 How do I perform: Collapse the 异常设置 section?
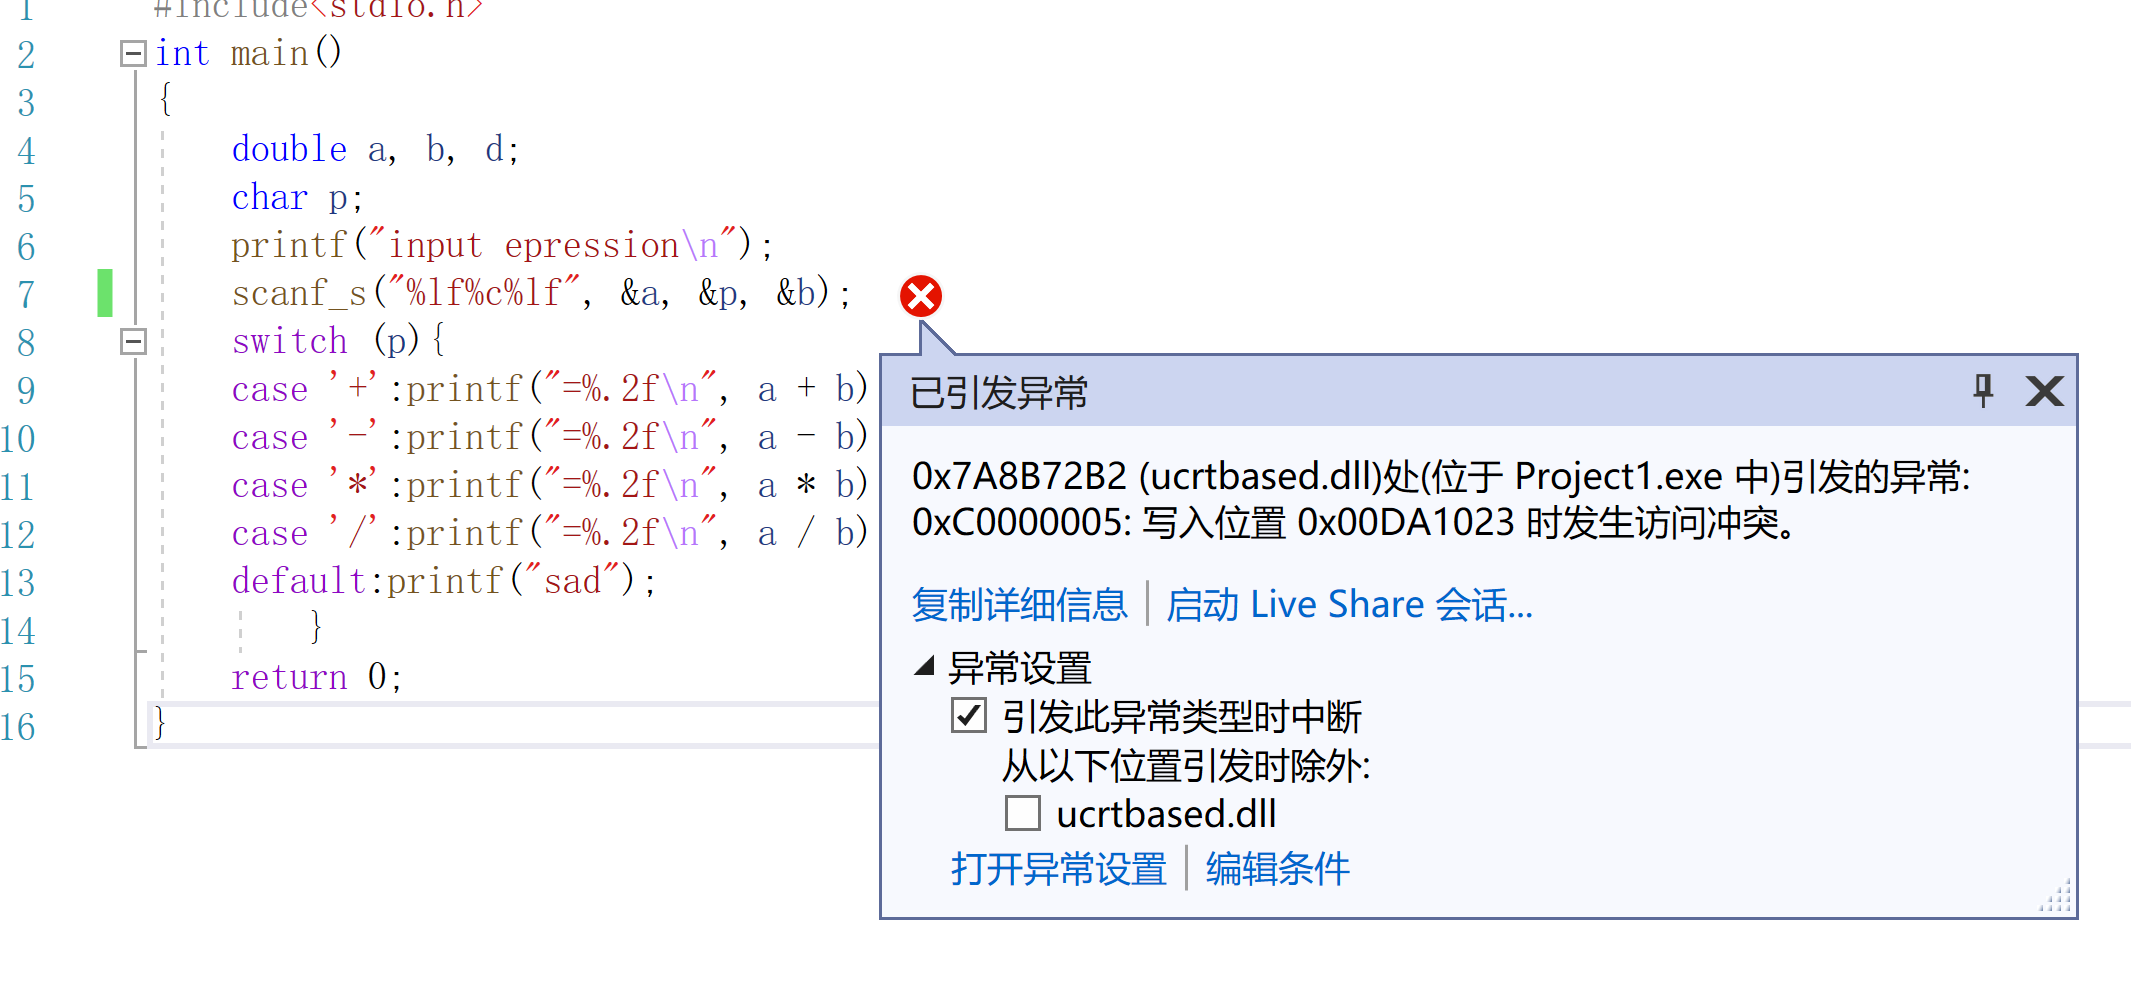pos(925,666)
